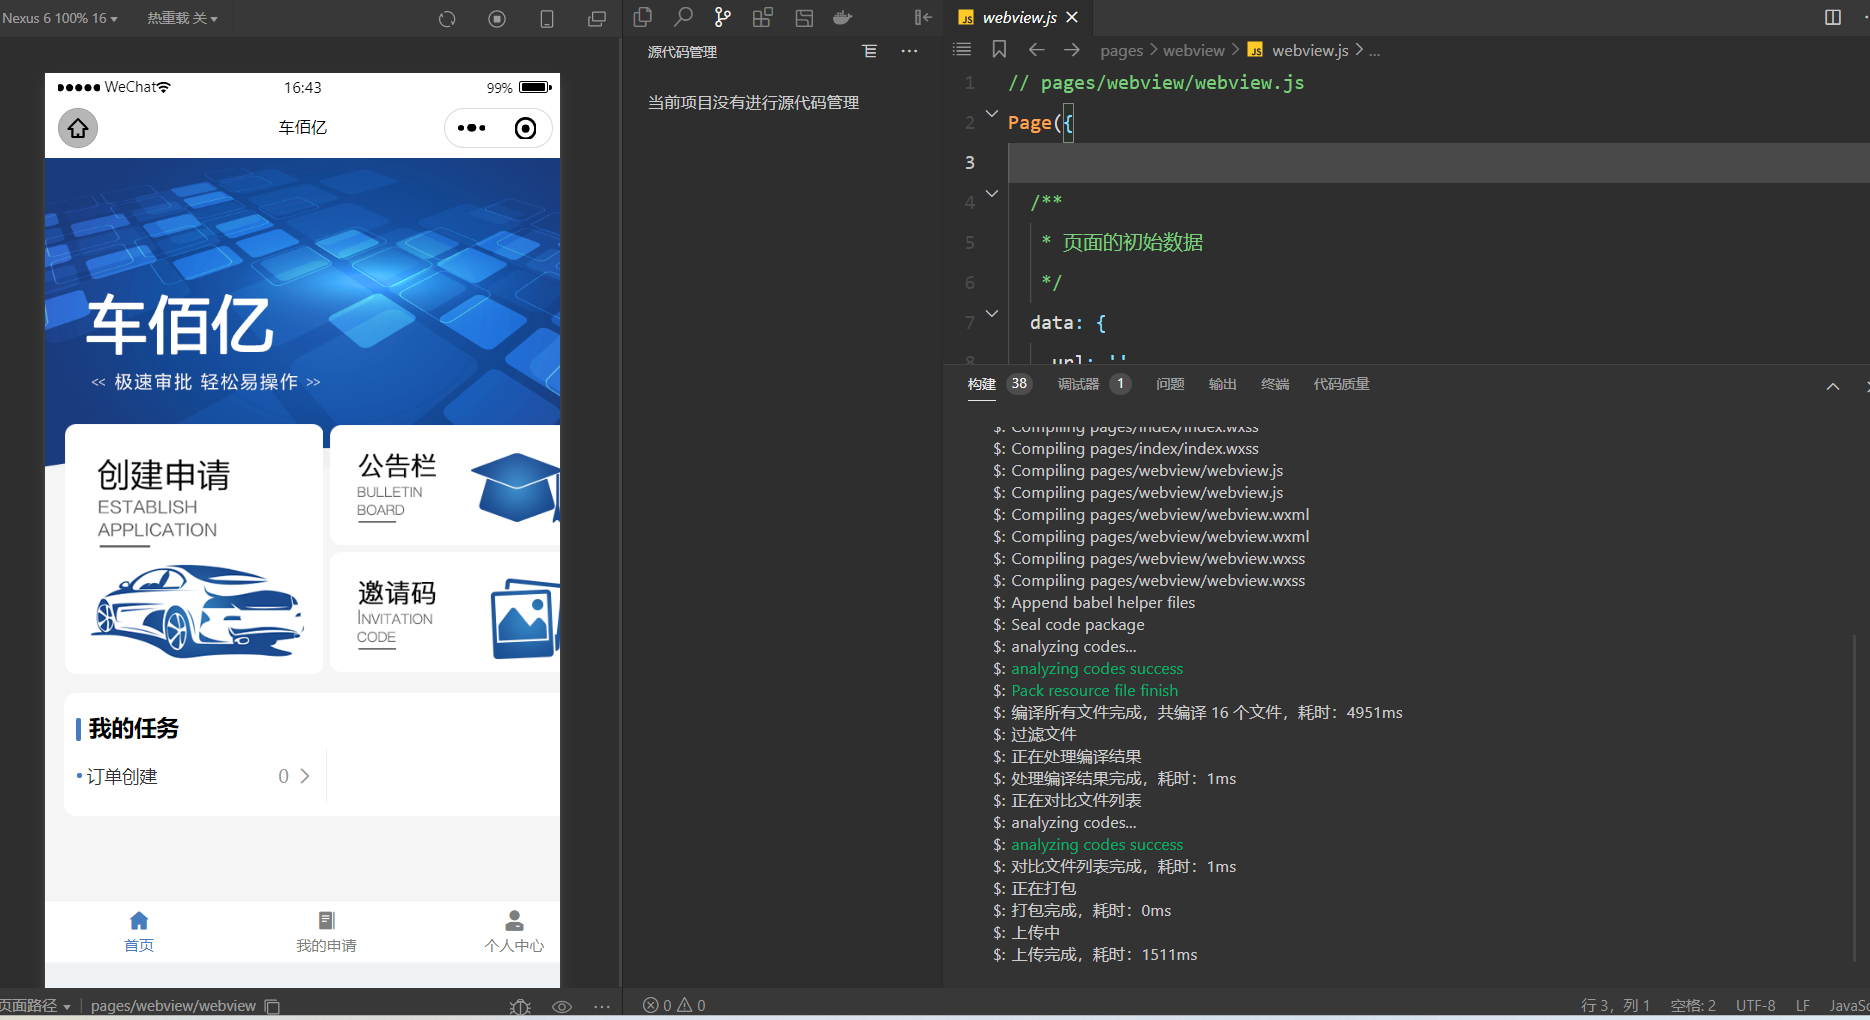Open the 页面路径 page path dropdown
The image size is (1870, 1020).
pos(36,1006)
